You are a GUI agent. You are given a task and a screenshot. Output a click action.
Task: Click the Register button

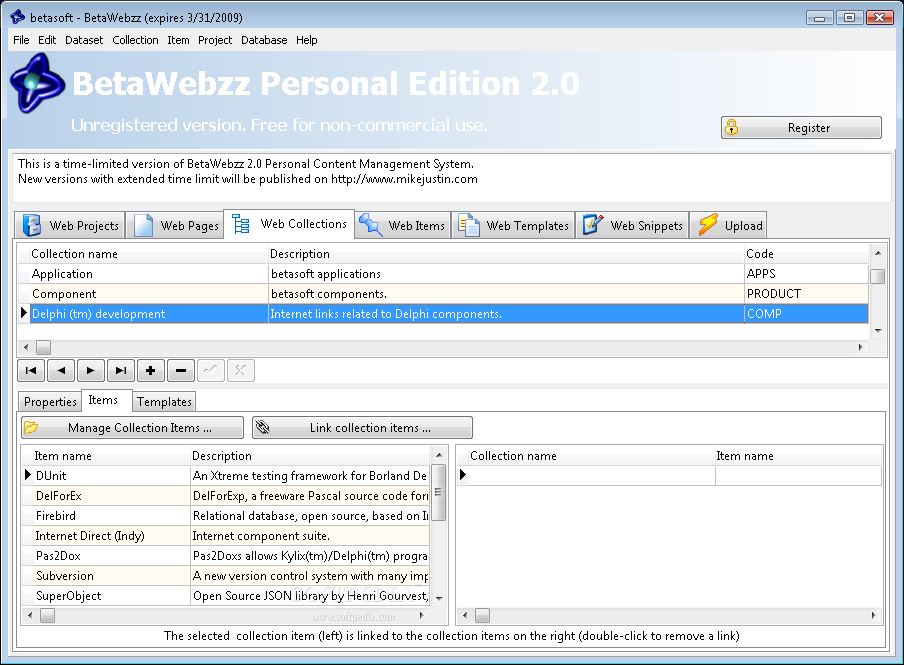pos(801,127)
